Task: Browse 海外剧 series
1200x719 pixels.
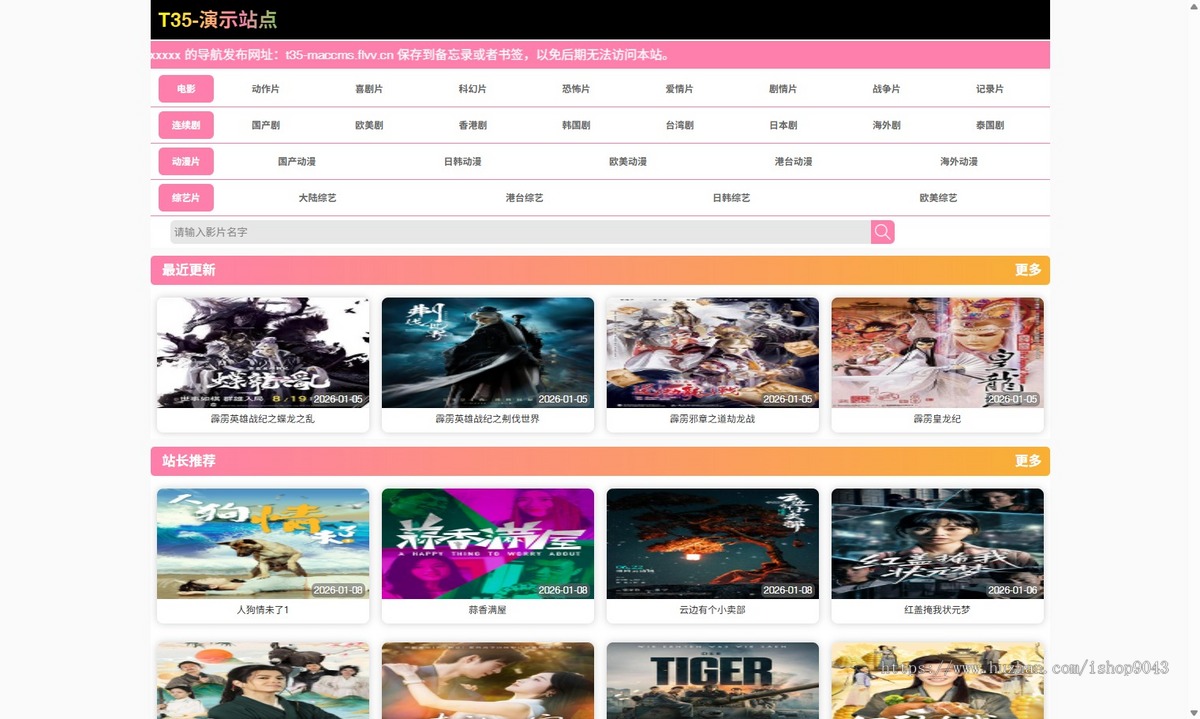Action: pyautogui.click(x=887, y=126)
